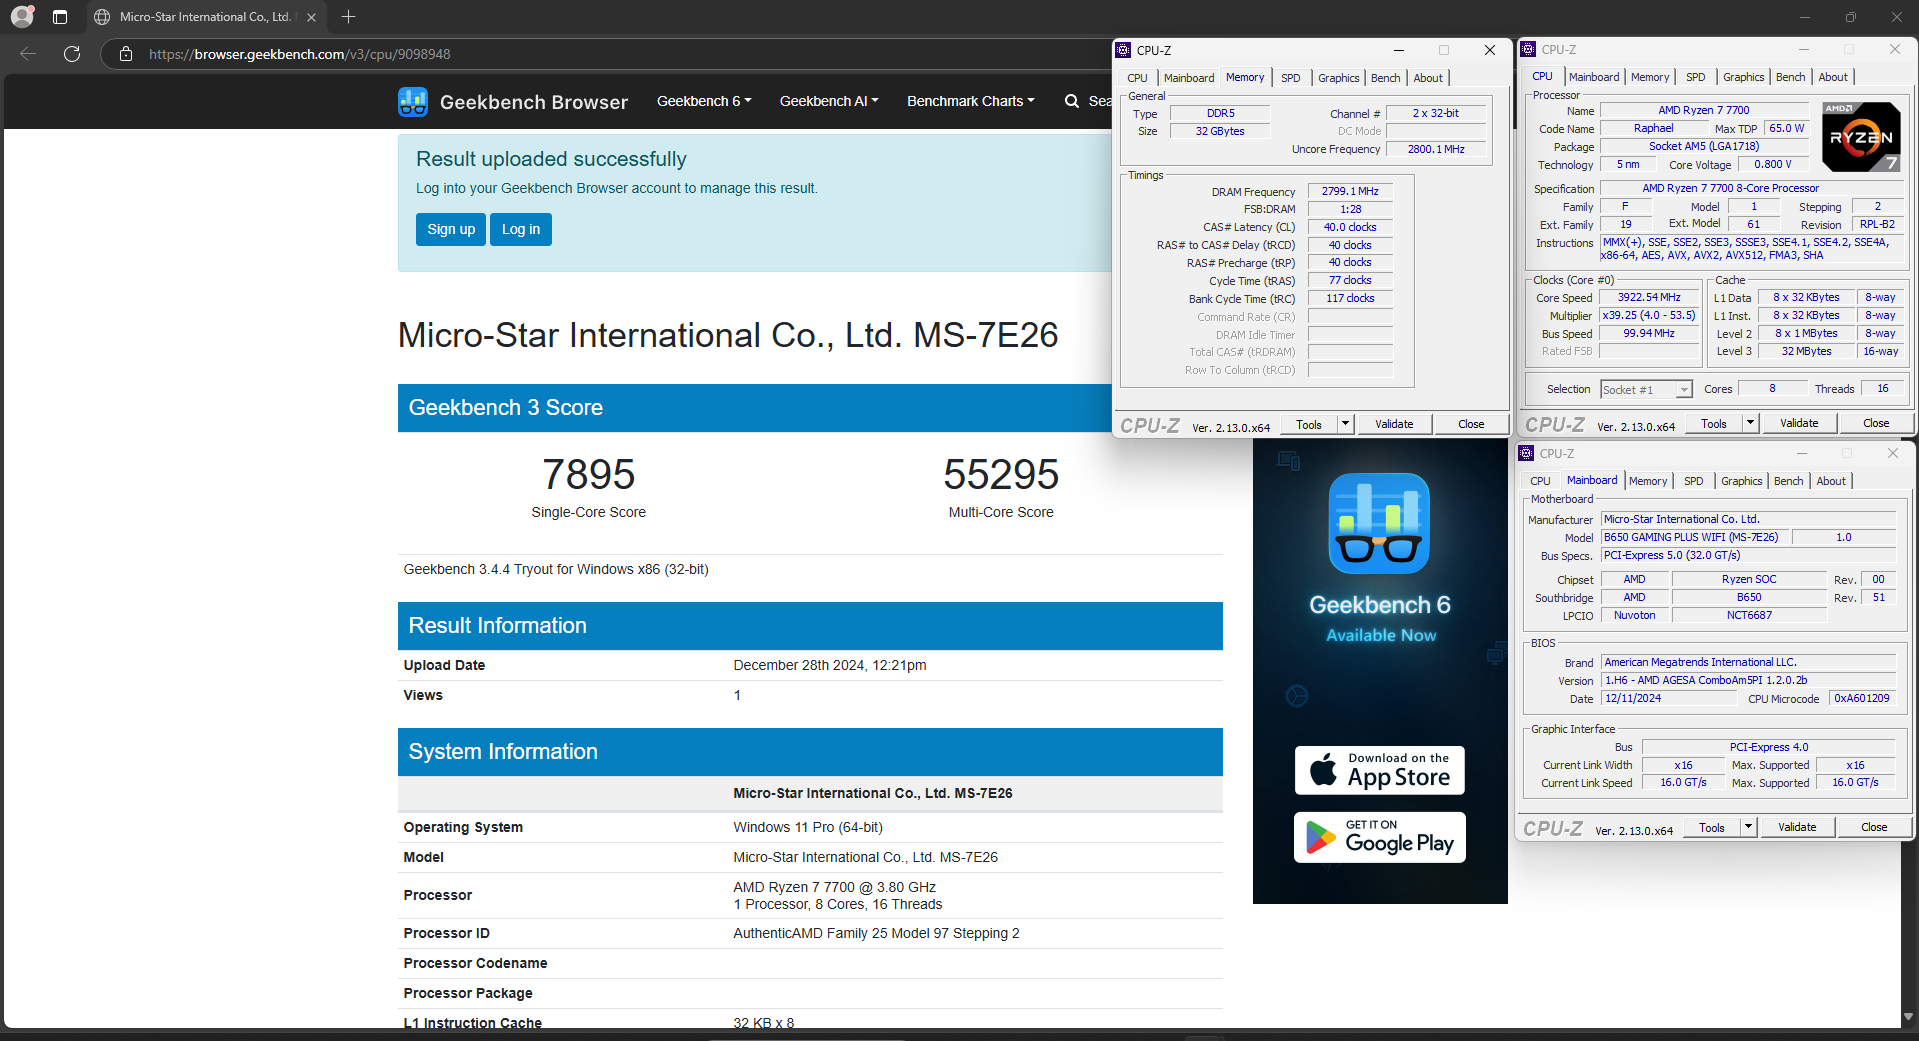Click Close button in Mainboard CPU-Z window
The width and height of the screenshot is (1919, 1041).
pyautogui.click(x=1874, y=827)
